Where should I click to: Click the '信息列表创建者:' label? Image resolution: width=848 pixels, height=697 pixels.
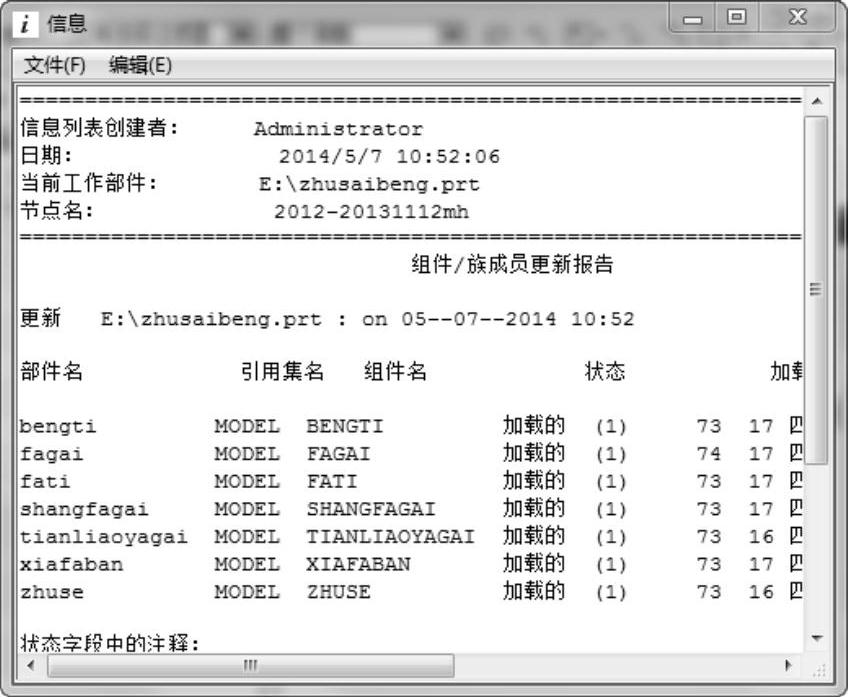pyautogui.click(x=100, y=128)
